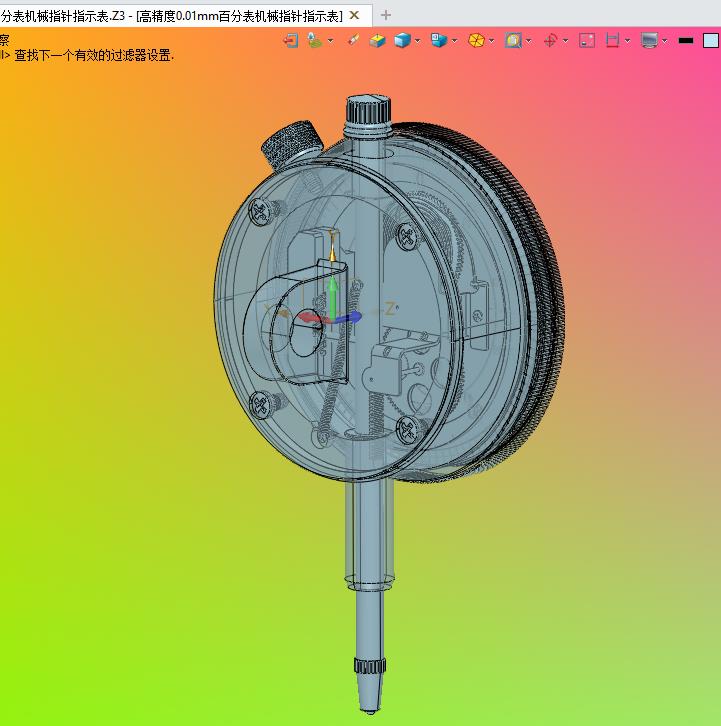Expand the dropdown beside cube-with-sheet icon
This screenshot has width=721, height=726.
click(x=454, y=41)
